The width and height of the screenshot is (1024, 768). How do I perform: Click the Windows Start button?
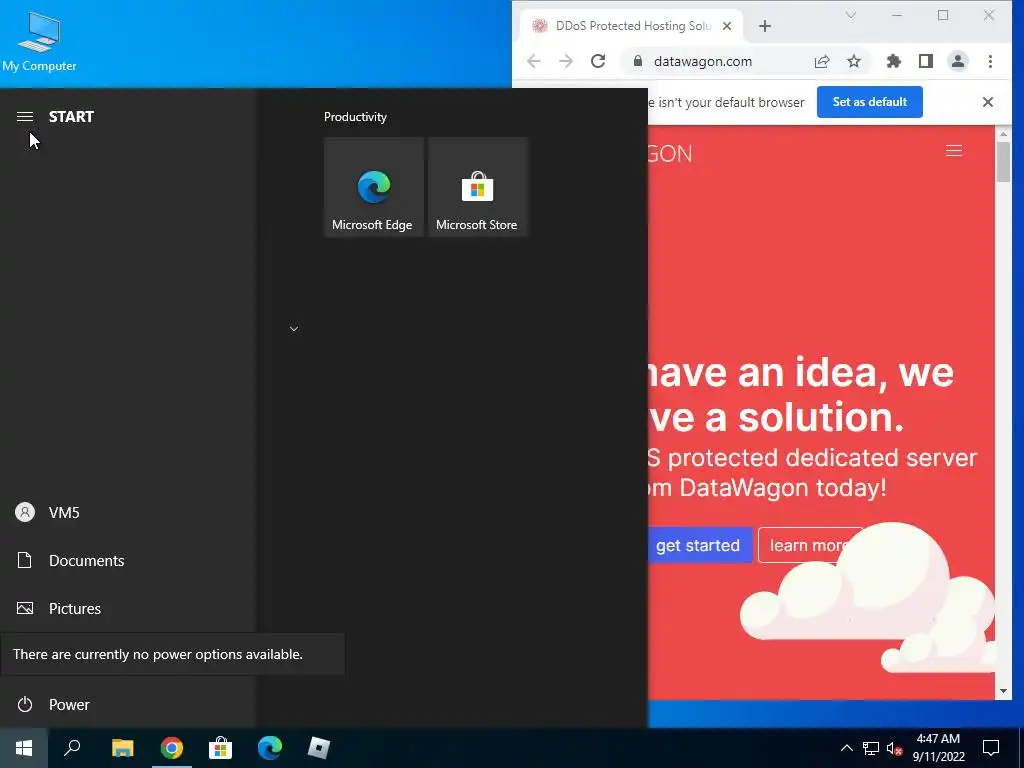click(x=24, y=748)
